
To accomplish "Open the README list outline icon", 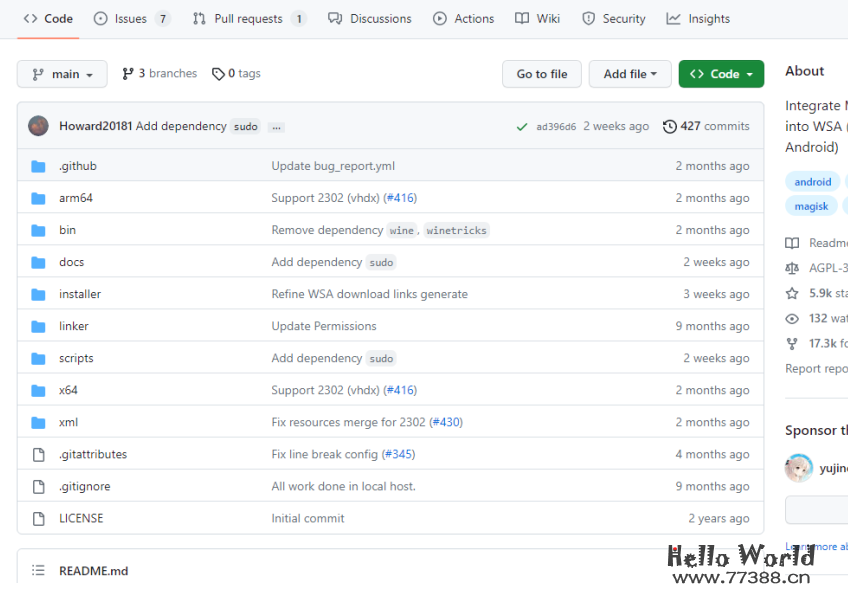I will [38, 571].
